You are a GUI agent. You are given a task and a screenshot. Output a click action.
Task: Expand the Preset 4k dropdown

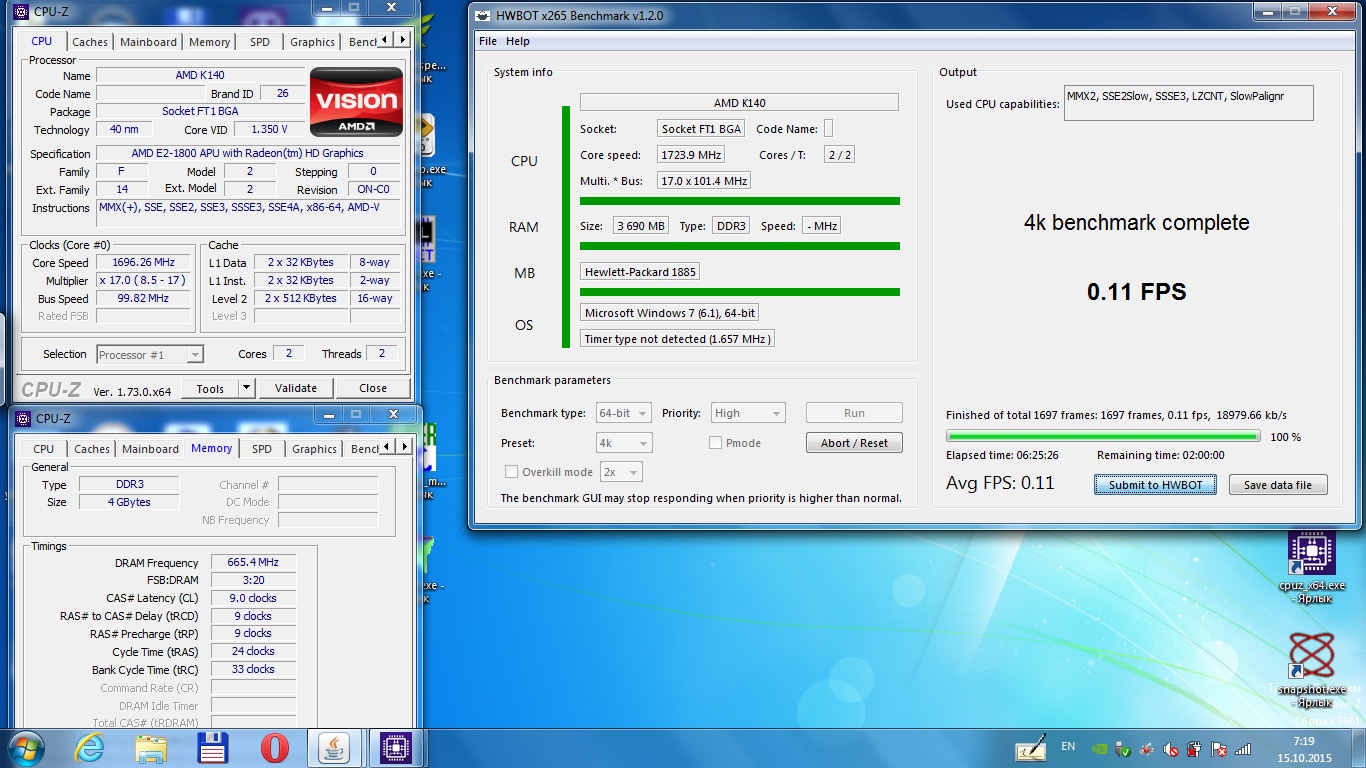coord(624,443)
